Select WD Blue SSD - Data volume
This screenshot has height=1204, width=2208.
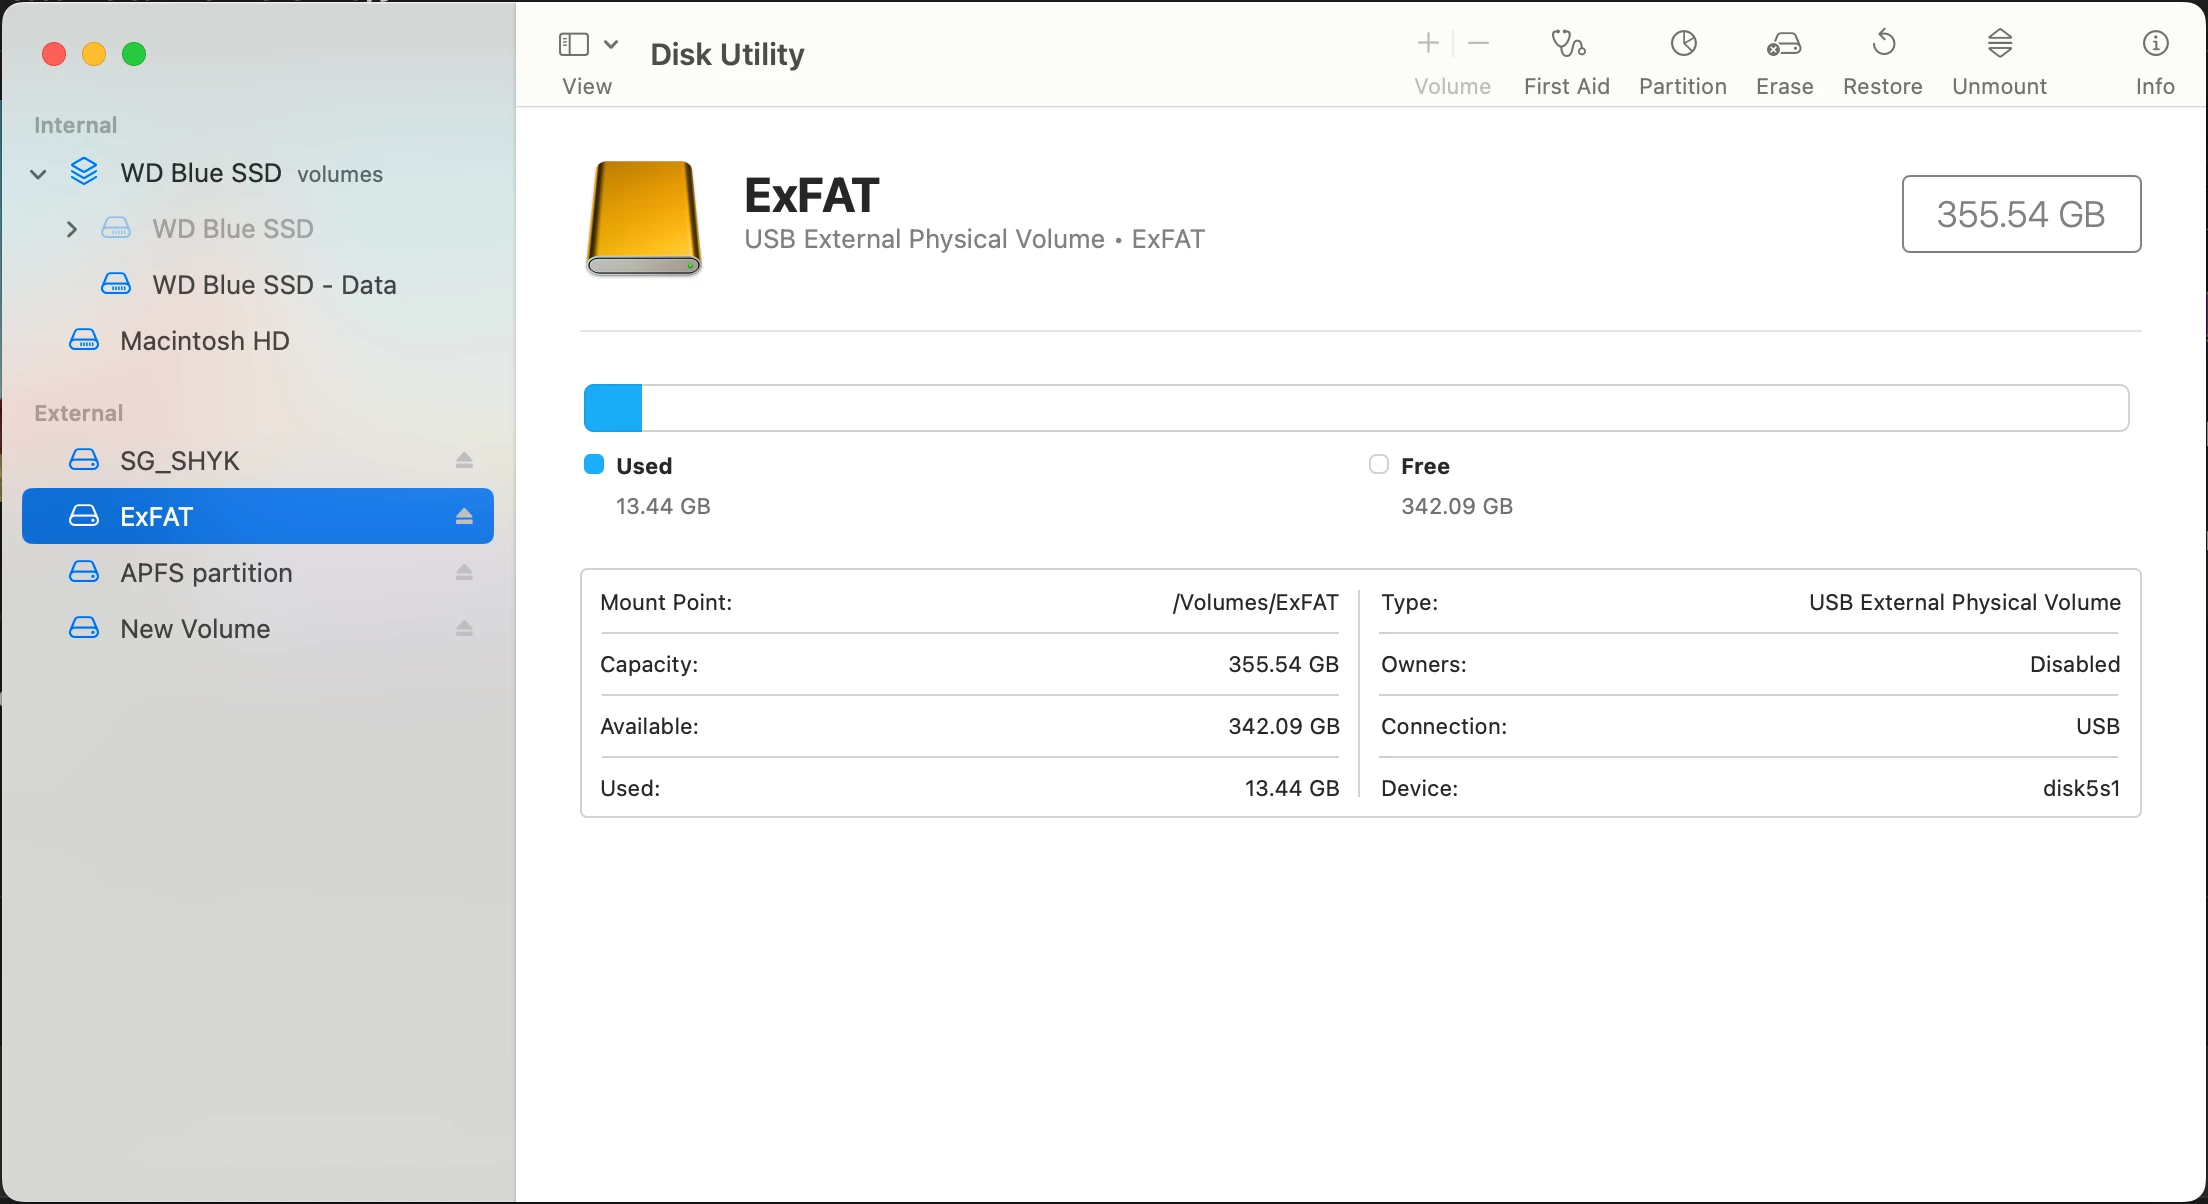click(x=273, y=285)
